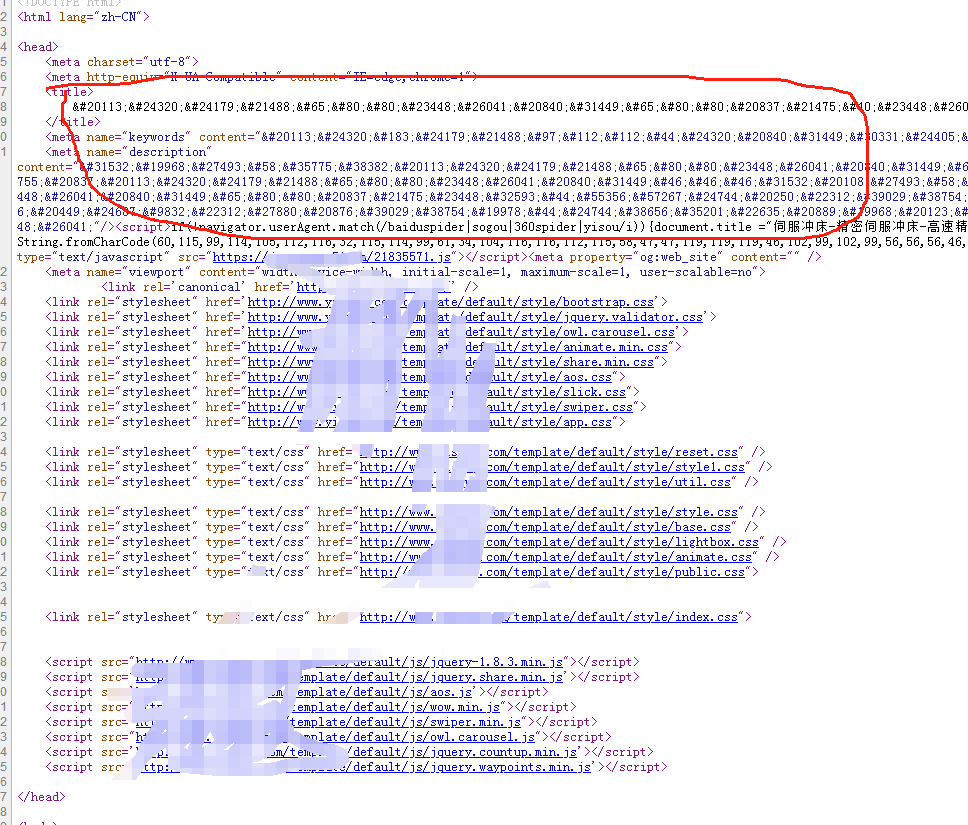Click the owl.carousel.css href link
The image size is (968, 825).
461,332
